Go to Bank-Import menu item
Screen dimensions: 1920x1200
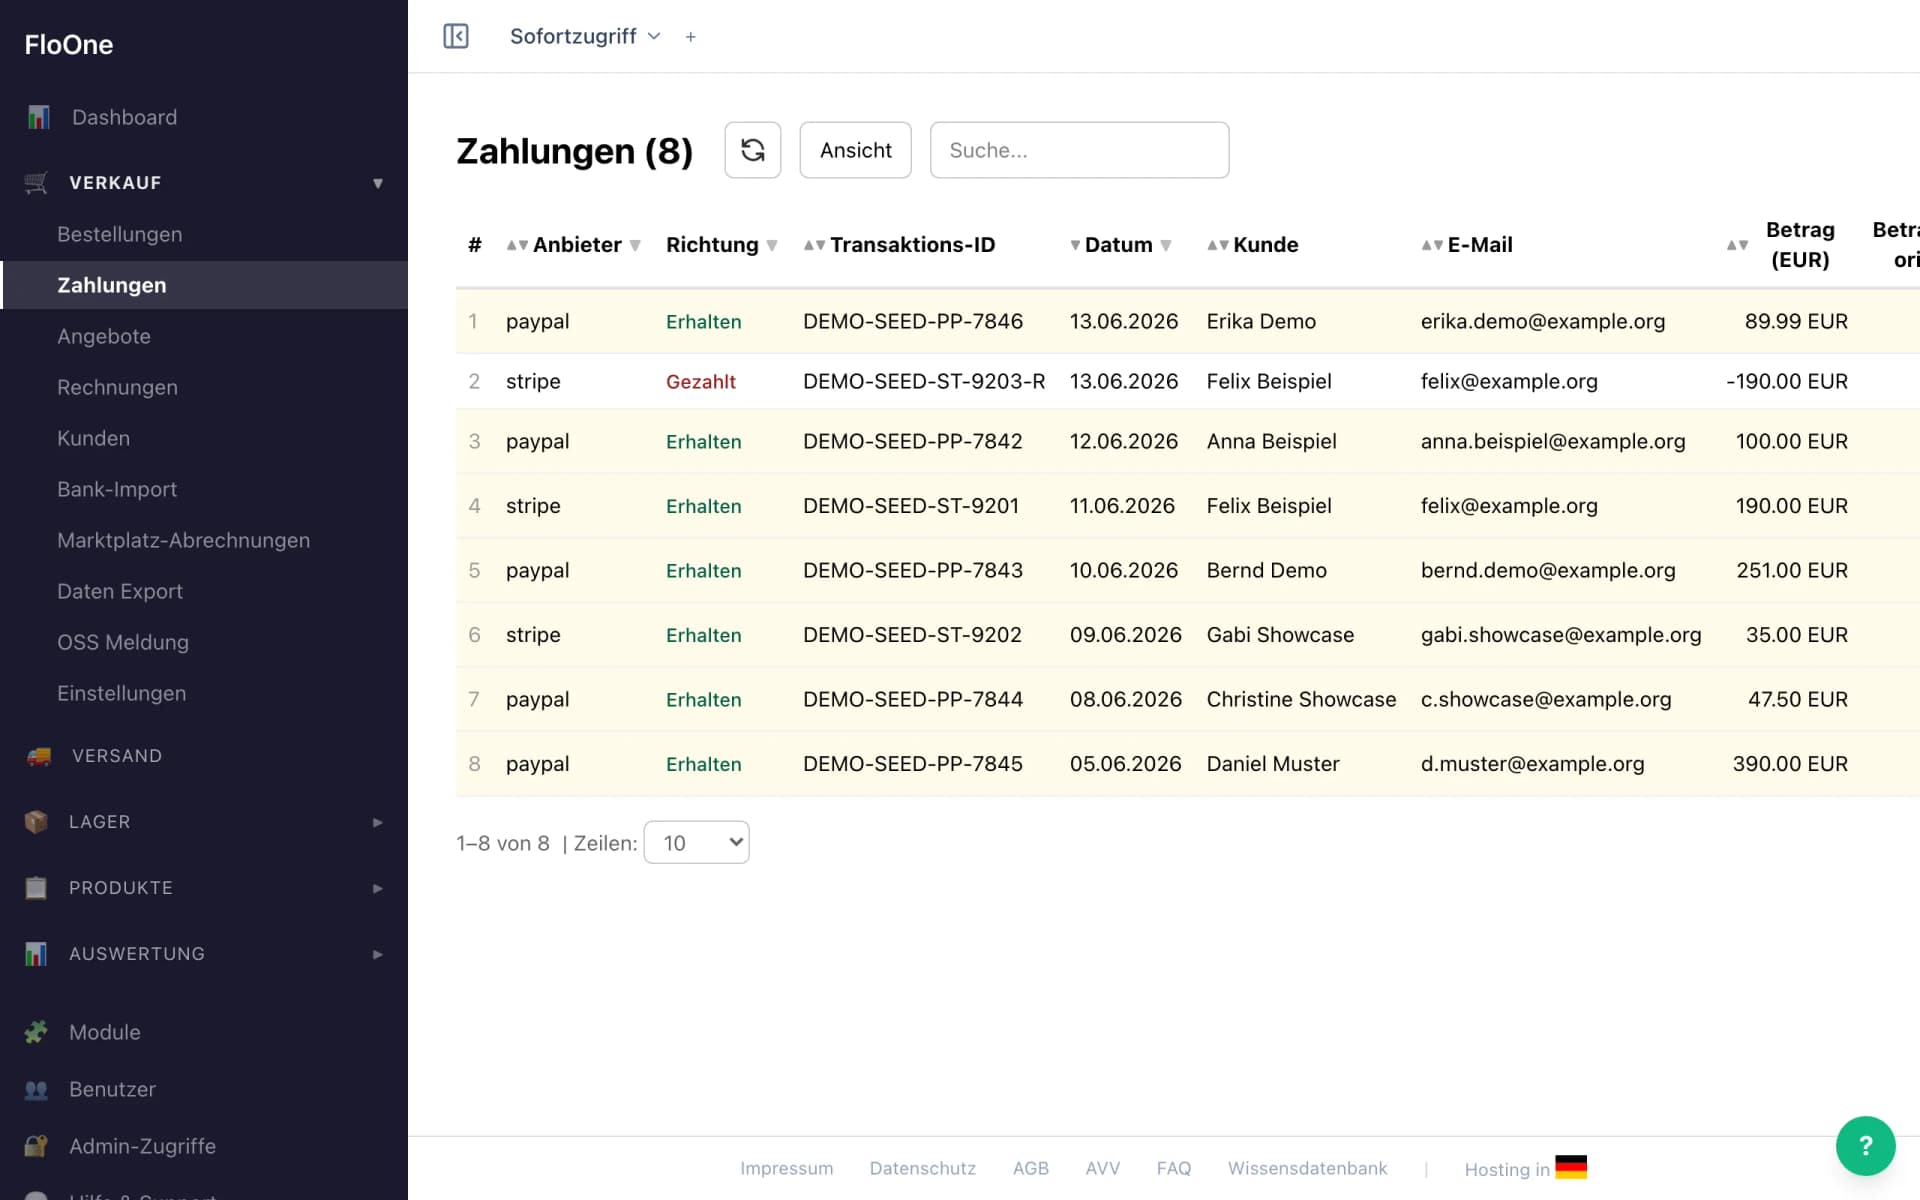117,489
